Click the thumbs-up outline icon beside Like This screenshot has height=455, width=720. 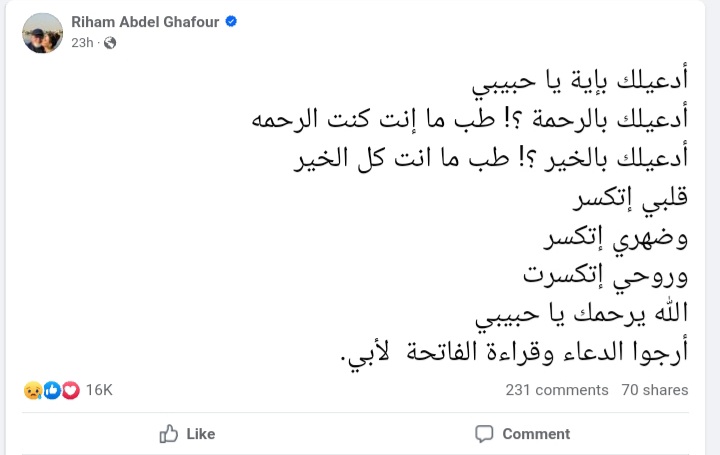click(169, 434)
